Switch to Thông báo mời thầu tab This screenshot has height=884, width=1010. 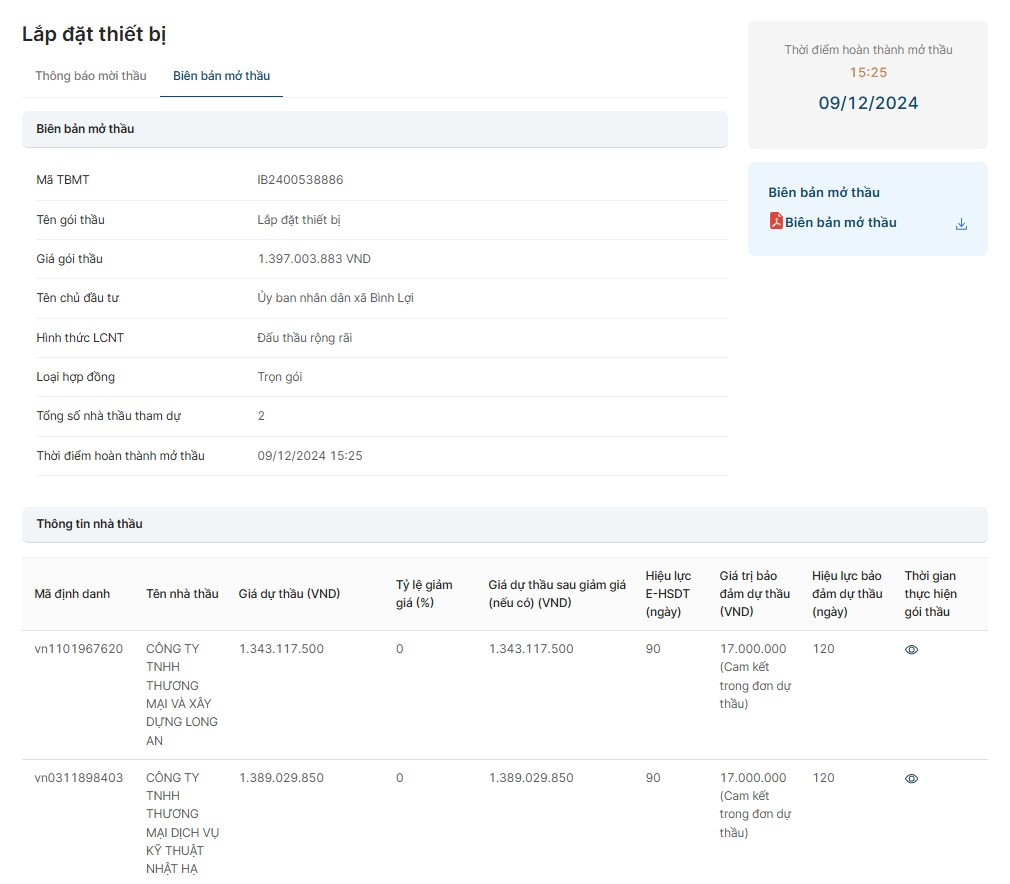tap(91, 76)
